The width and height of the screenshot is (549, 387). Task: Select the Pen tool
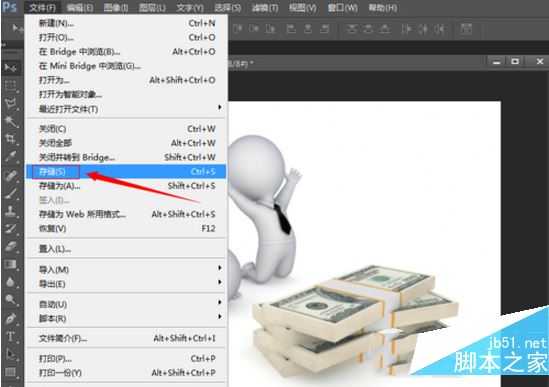click(x=11, y=318)
